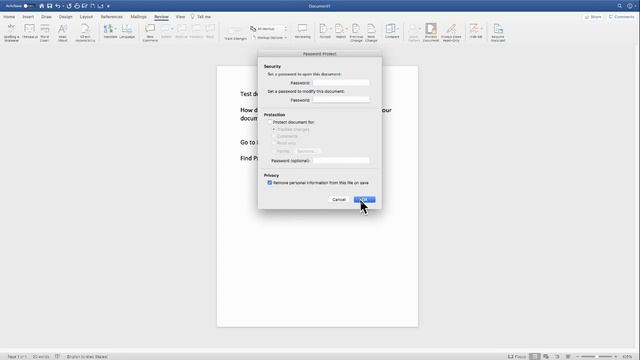640x360 pixels.
Task: Select the Read only radio option
Action: (x=274, y=143)
